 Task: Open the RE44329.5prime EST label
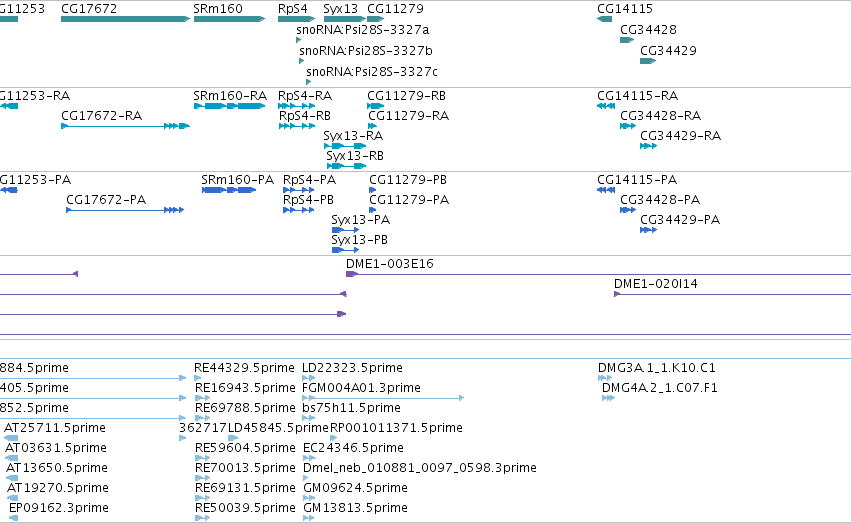tap(244, 368)
